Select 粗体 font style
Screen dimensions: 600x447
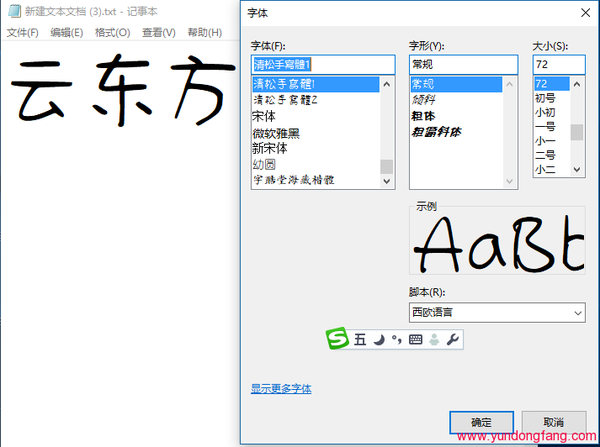click(456, 116)
